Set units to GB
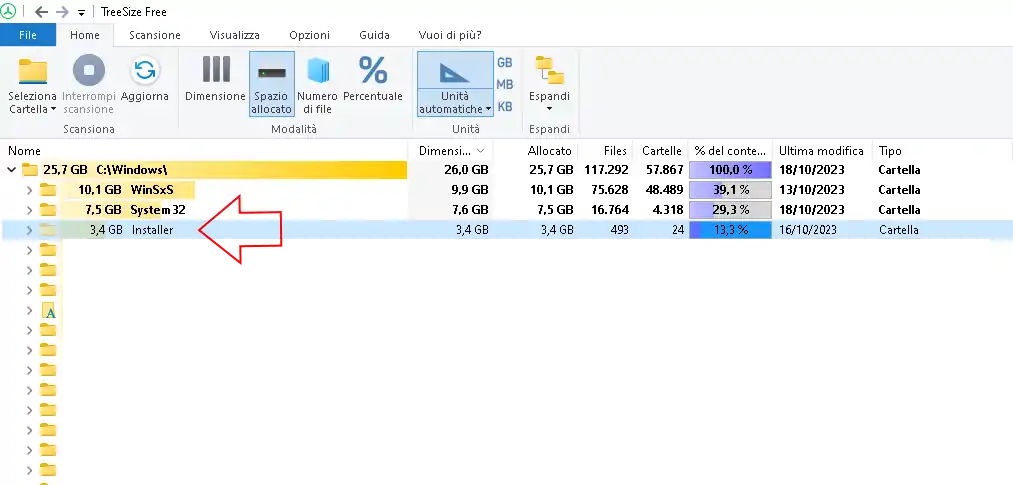The image size is (1013, 485). 505,63
